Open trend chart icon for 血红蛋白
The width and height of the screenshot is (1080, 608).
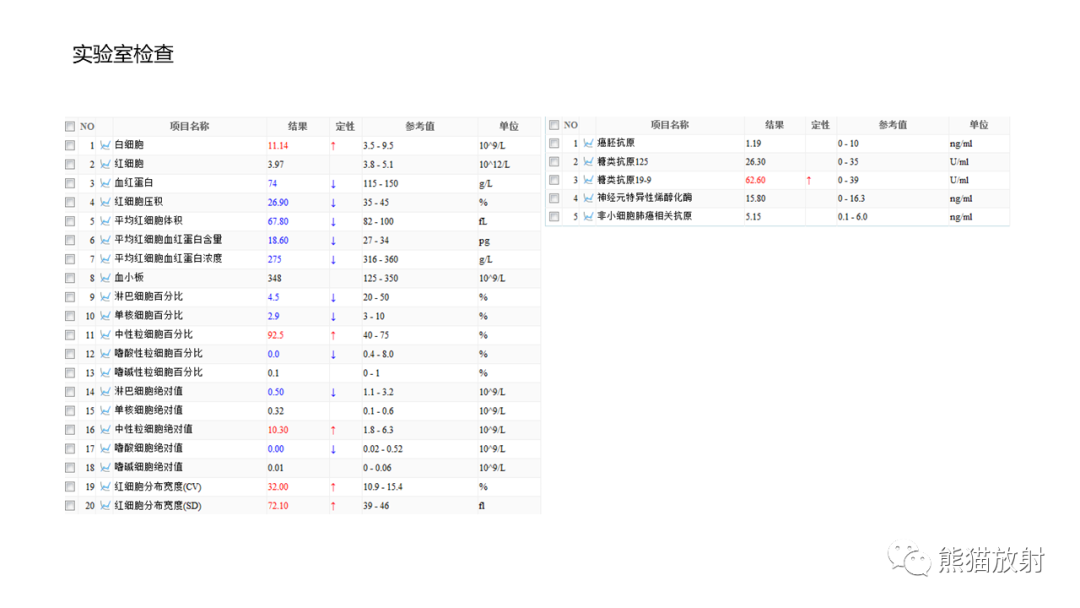[105, 183]
